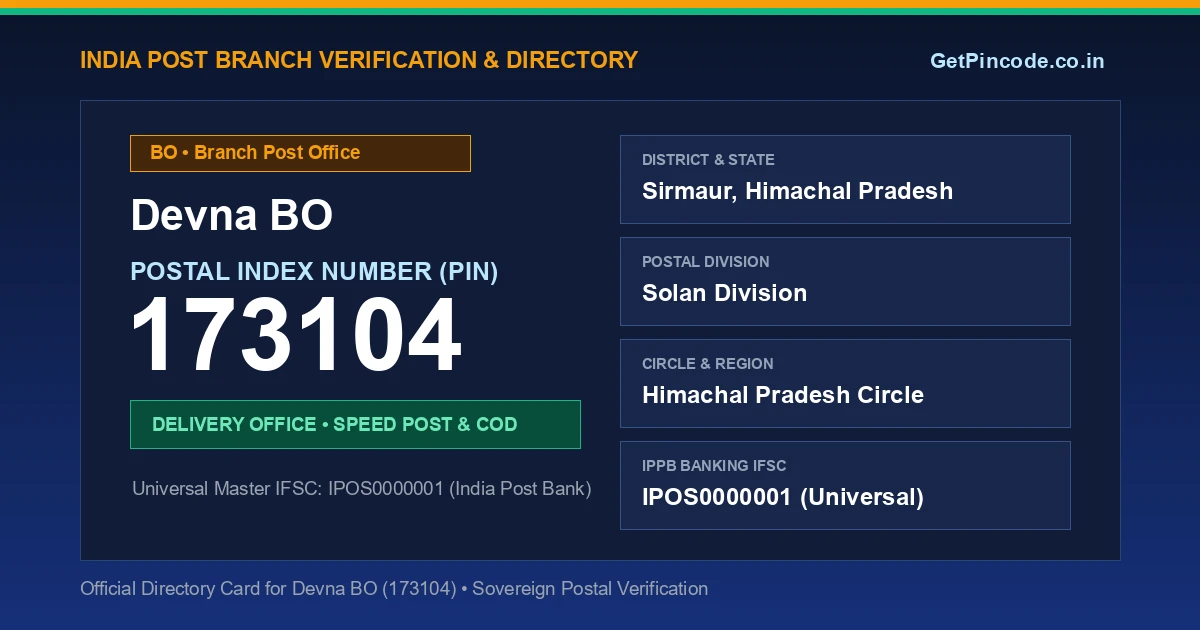Viewport: 1200px width, 630px height.
Task: Select the large 173104 PIN number
Action: (296, 337)
